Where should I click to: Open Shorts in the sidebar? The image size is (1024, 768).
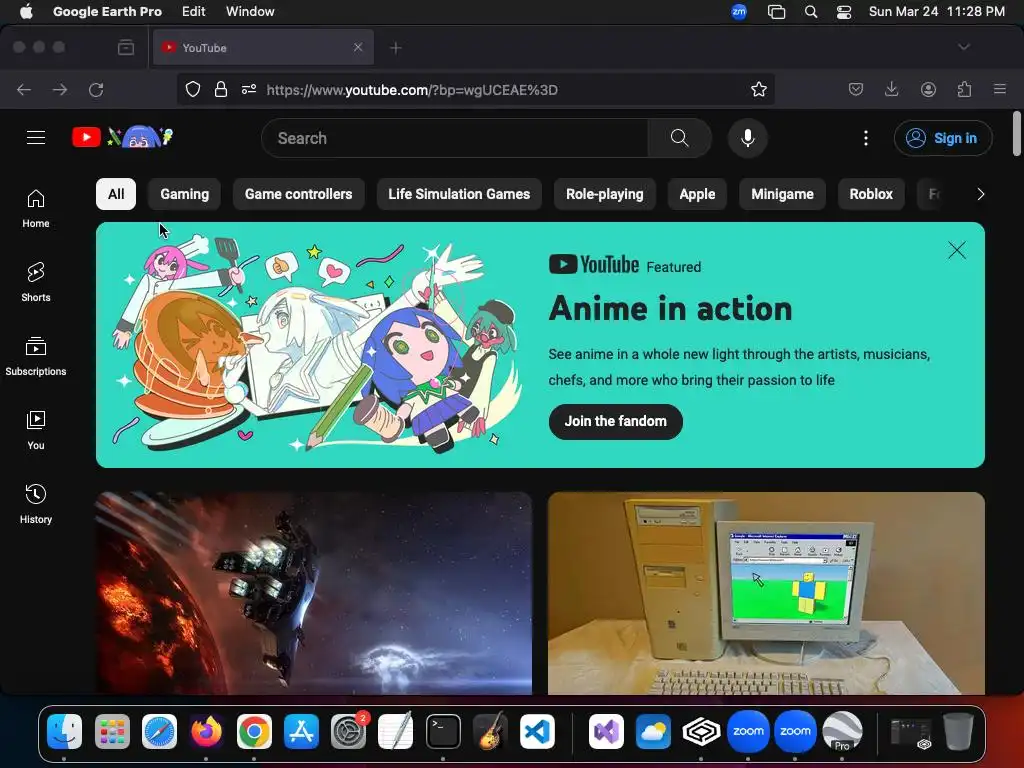coord(36,282)
